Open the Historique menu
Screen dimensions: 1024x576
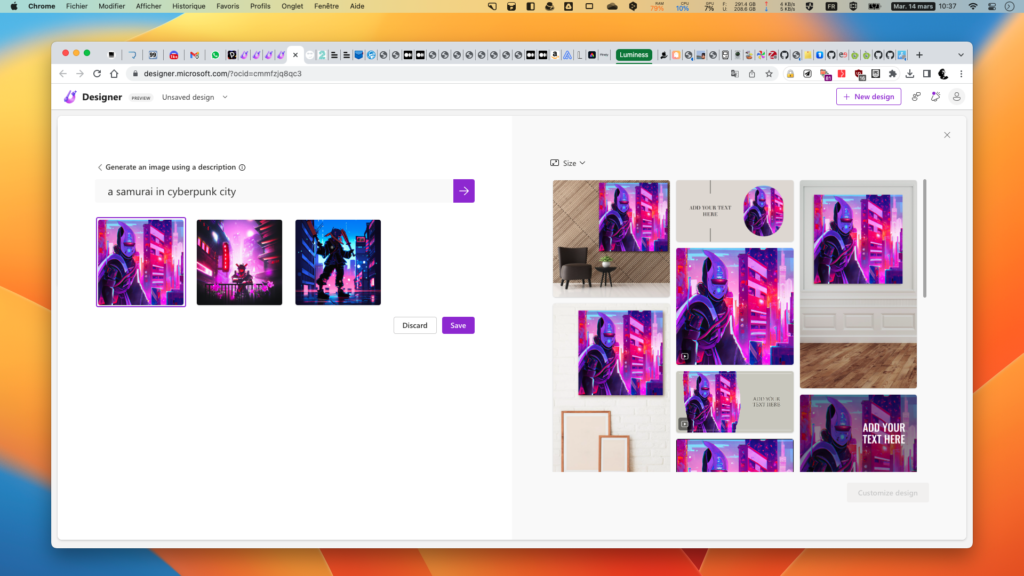tap(188, 6)
